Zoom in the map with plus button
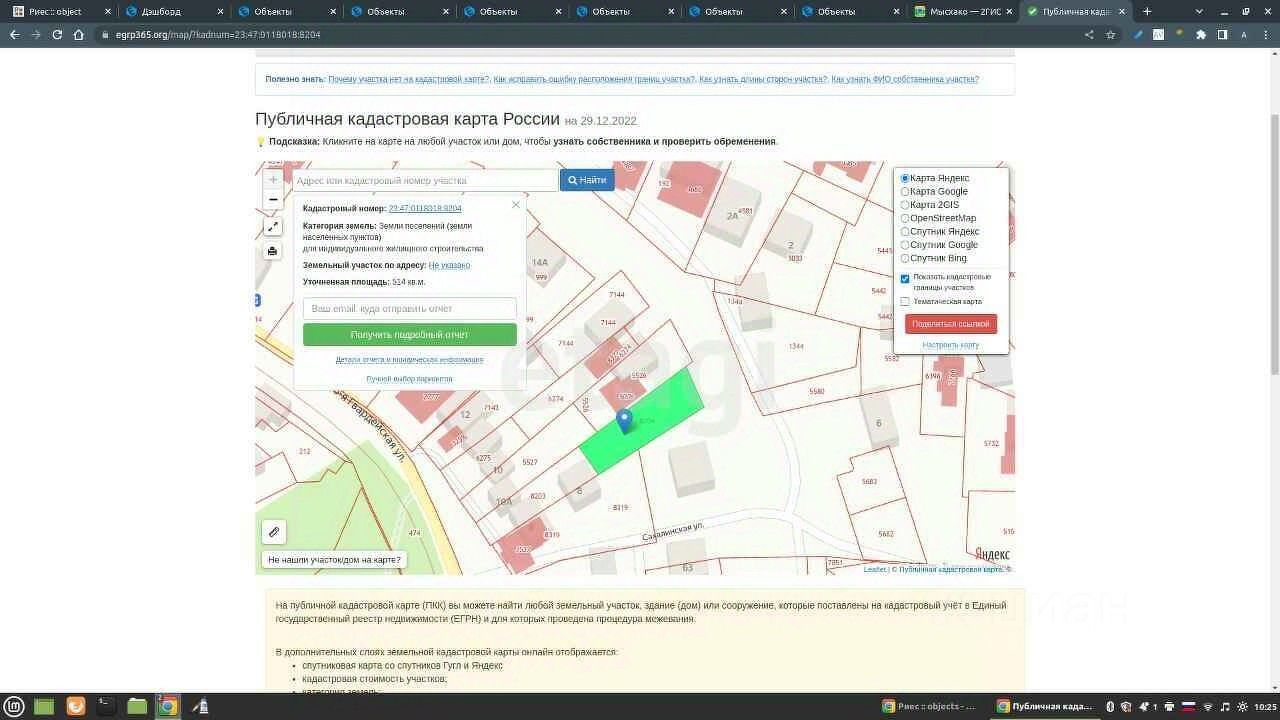Viewport: 1280px width, 720px height. (273, 180)
